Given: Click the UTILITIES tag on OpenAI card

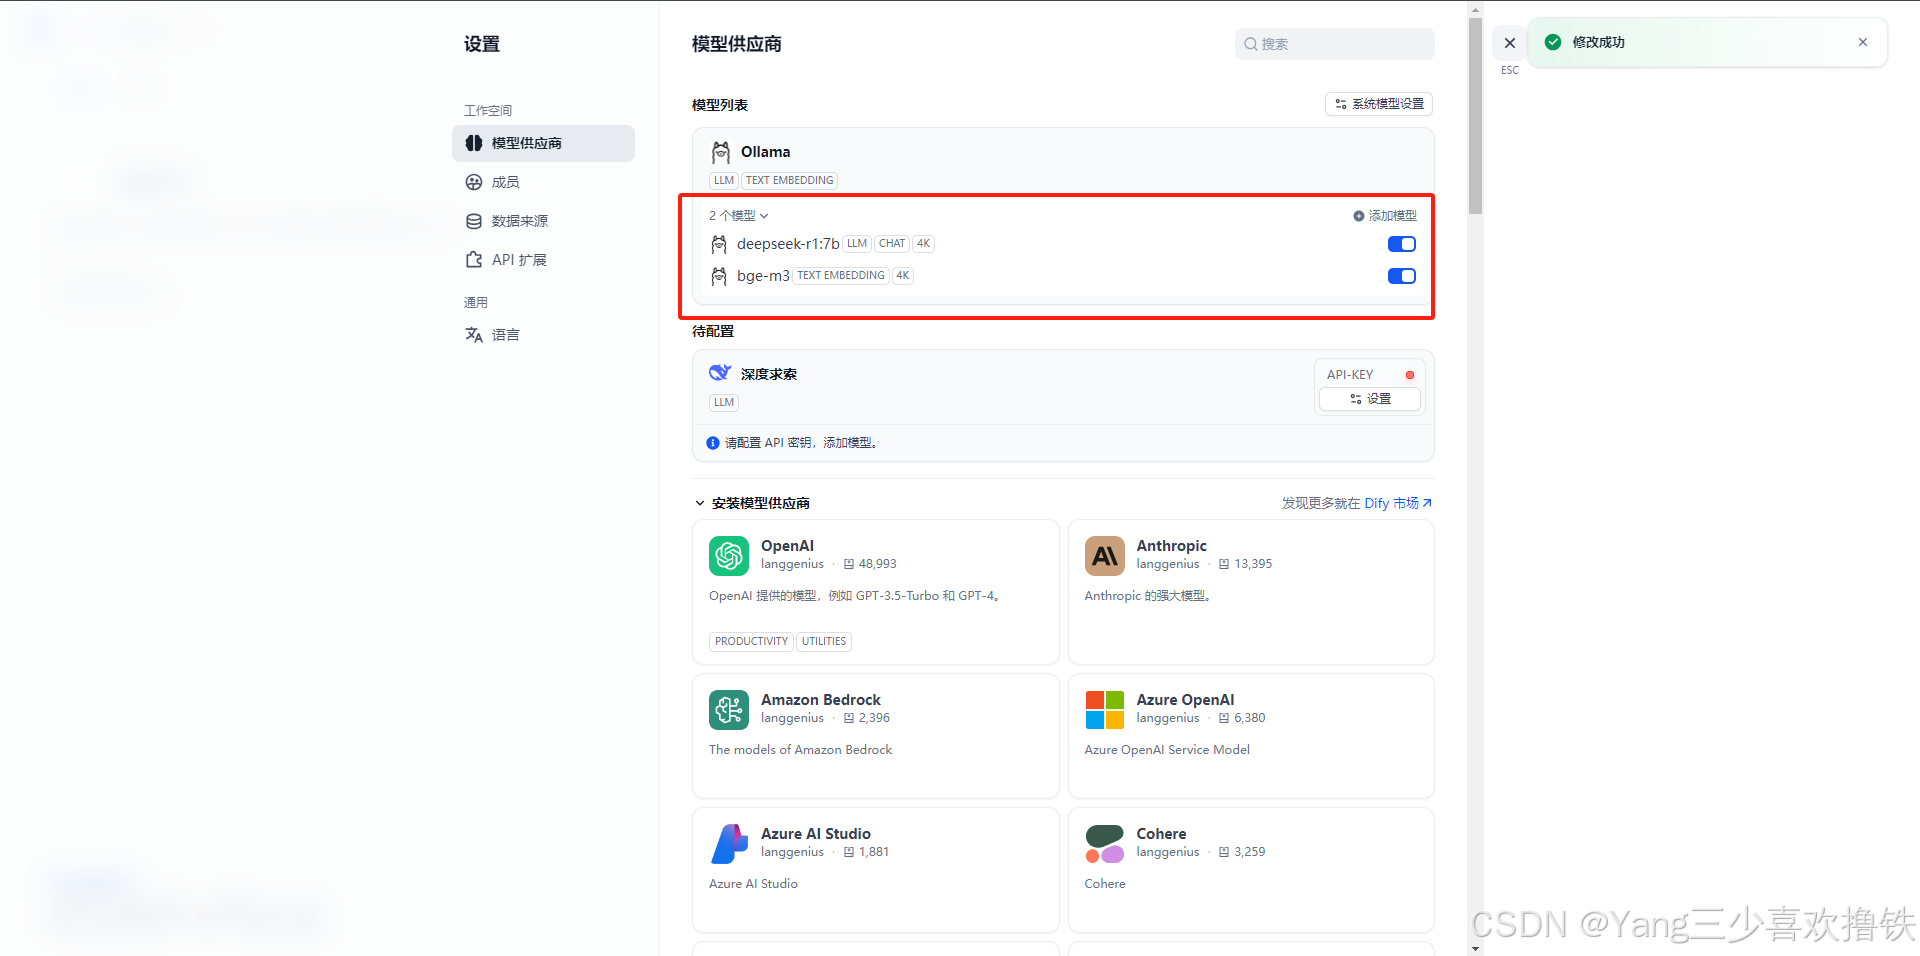Looking at the screenshot, I should [x=824, y=642].
